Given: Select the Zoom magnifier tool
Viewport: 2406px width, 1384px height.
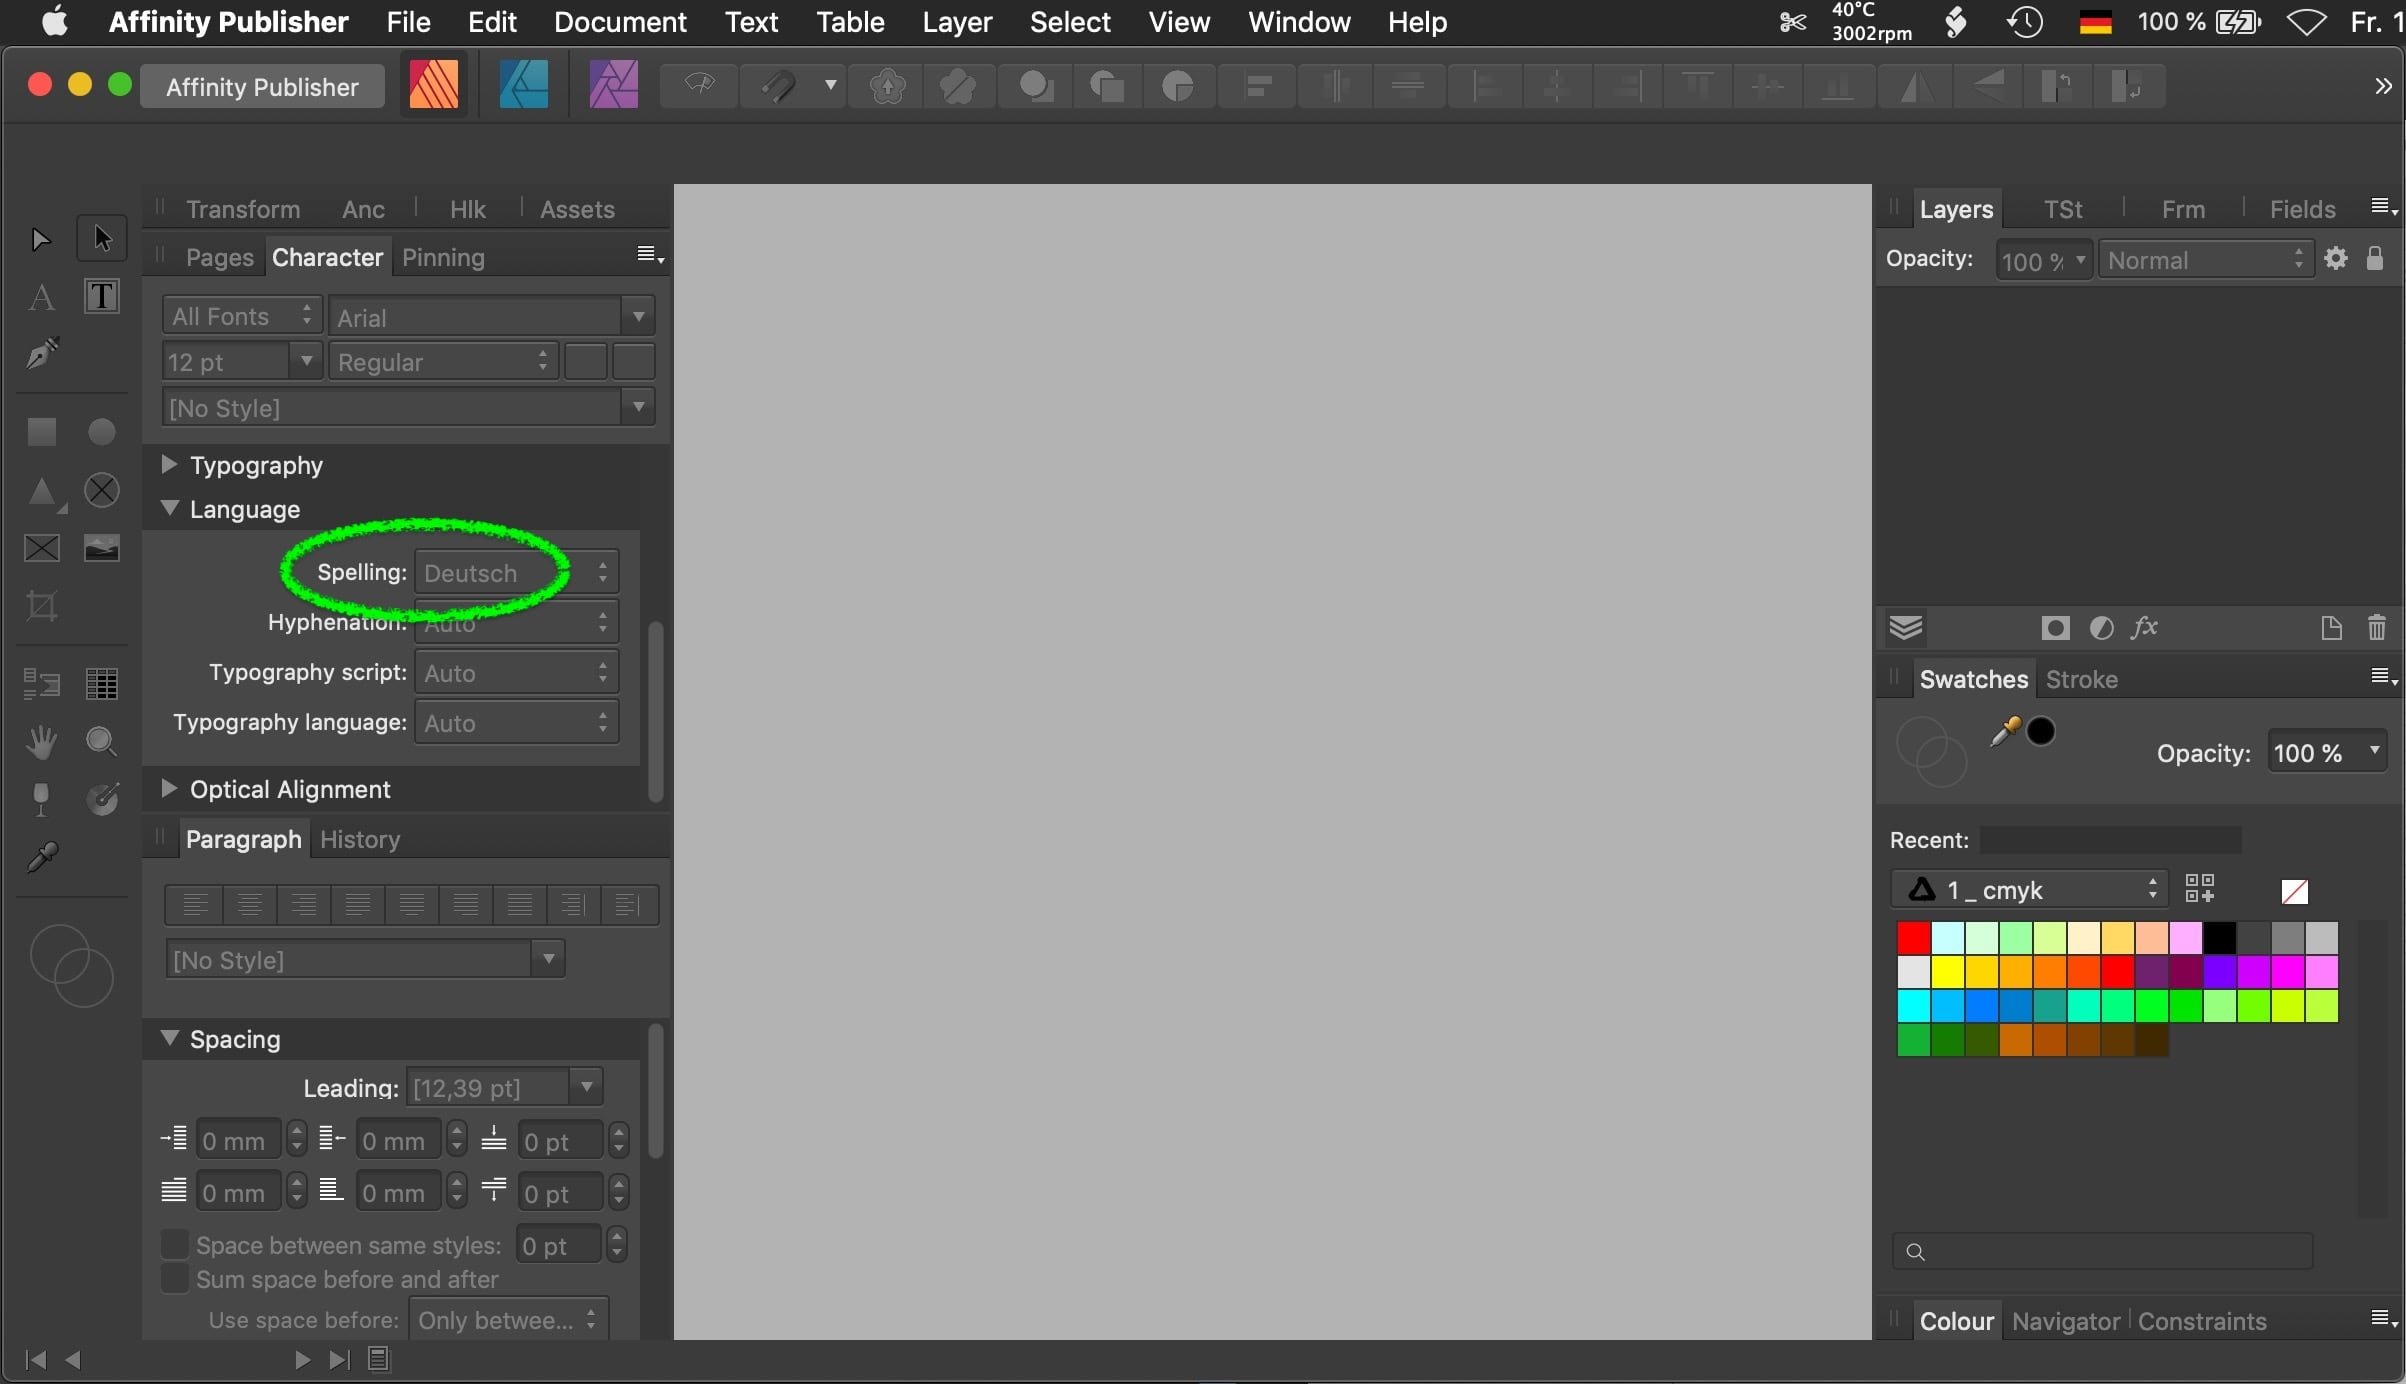Looking at the screenshot, I should tap(102, 741).
